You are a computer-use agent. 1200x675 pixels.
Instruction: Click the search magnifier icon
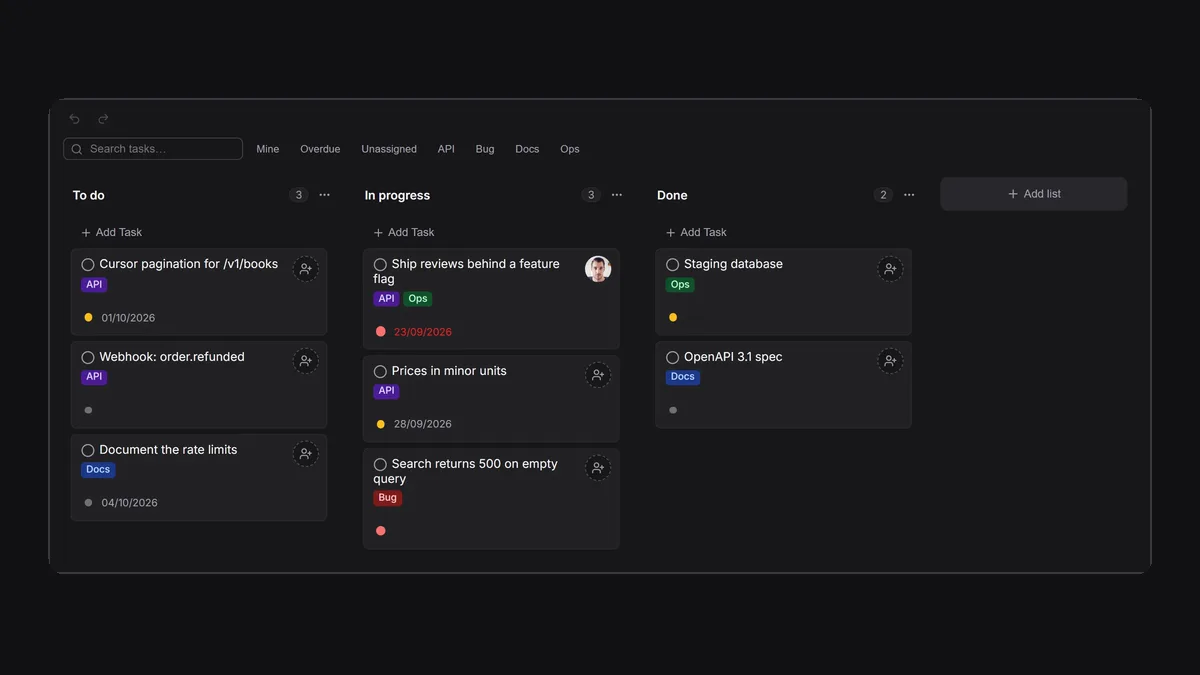tap(77, 149)
